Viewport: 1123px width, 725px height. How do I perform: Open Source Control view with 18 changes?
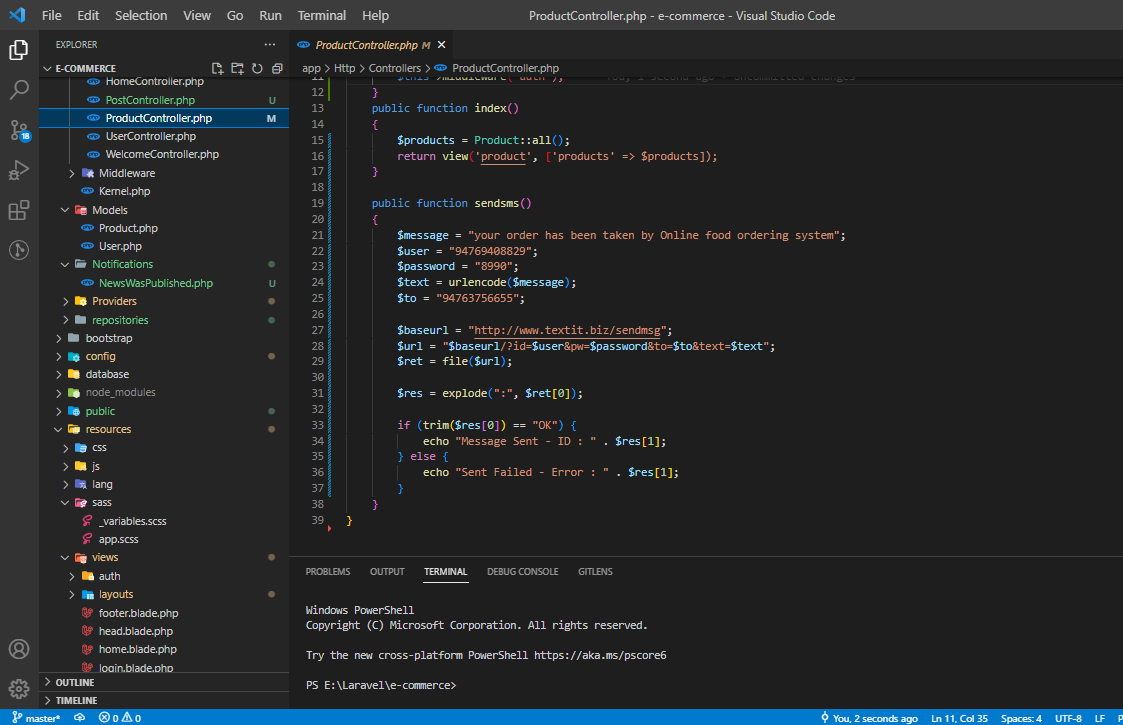tap(19, 130)
